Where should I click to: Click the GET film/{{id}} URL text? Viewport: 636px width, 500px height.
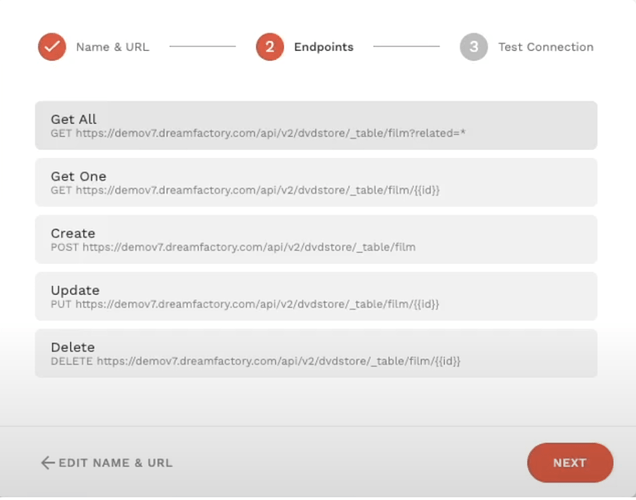click(x=245, y=190)
